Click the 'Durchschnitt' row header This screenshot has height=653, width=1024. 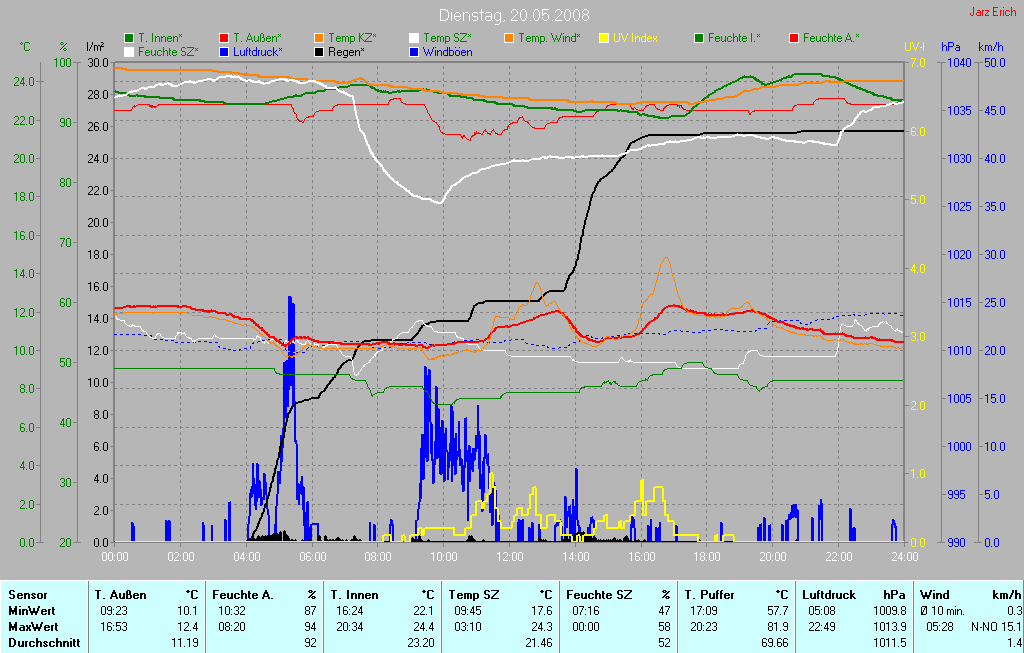(x=44, y=643)
